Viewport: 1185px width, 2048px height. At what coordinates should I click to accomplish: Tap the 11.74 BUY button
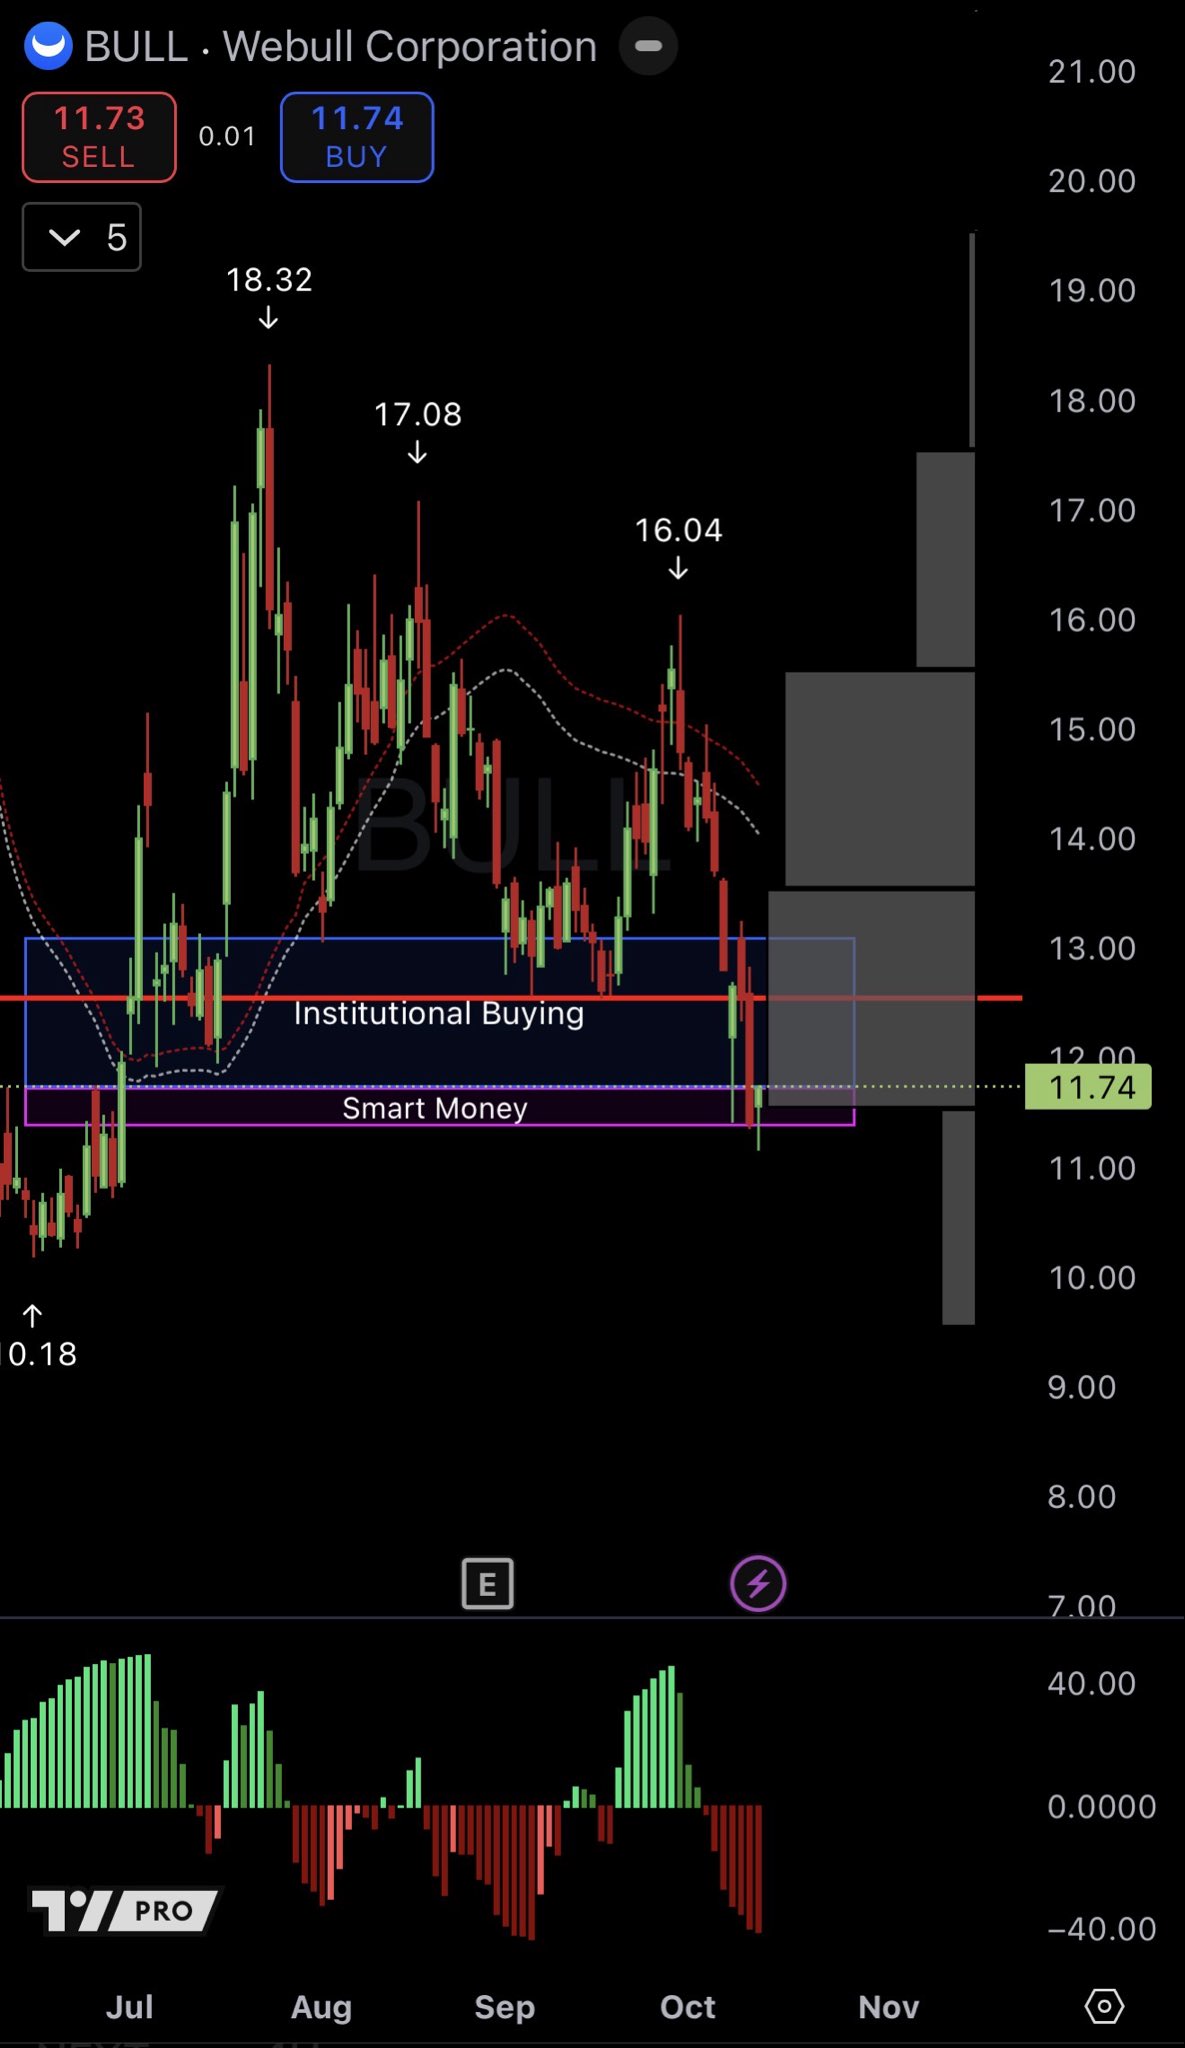pyautogui.click(x=357, y=137)
